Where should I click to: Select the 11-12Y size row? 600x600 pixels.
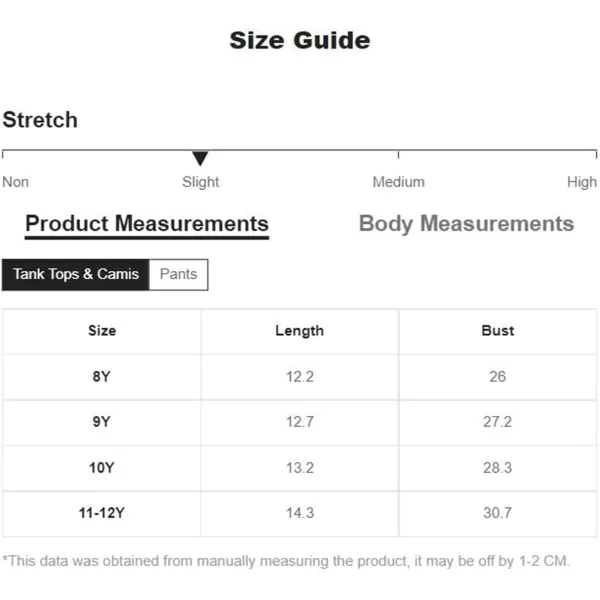tap(300, 514)
